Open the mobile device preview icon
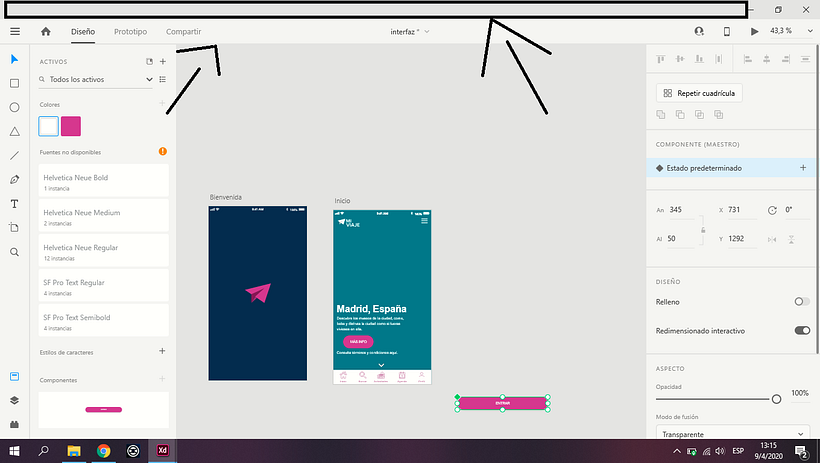Image resolution: width=820 pixels, height=463 pixels. point(726,31)
